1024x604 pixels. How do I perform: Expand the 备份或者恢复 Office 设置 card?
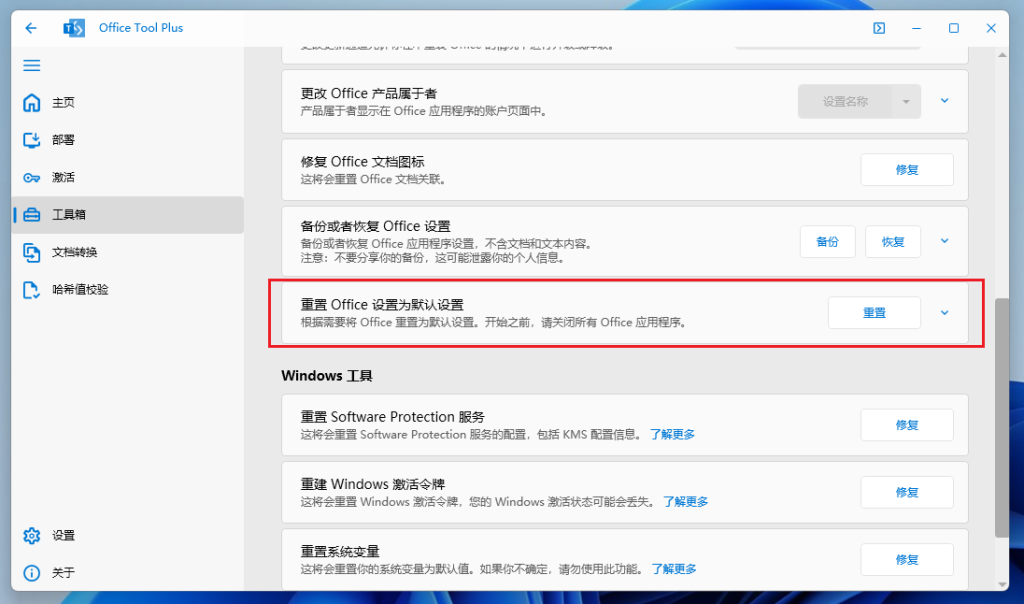(x=944, y=241)
